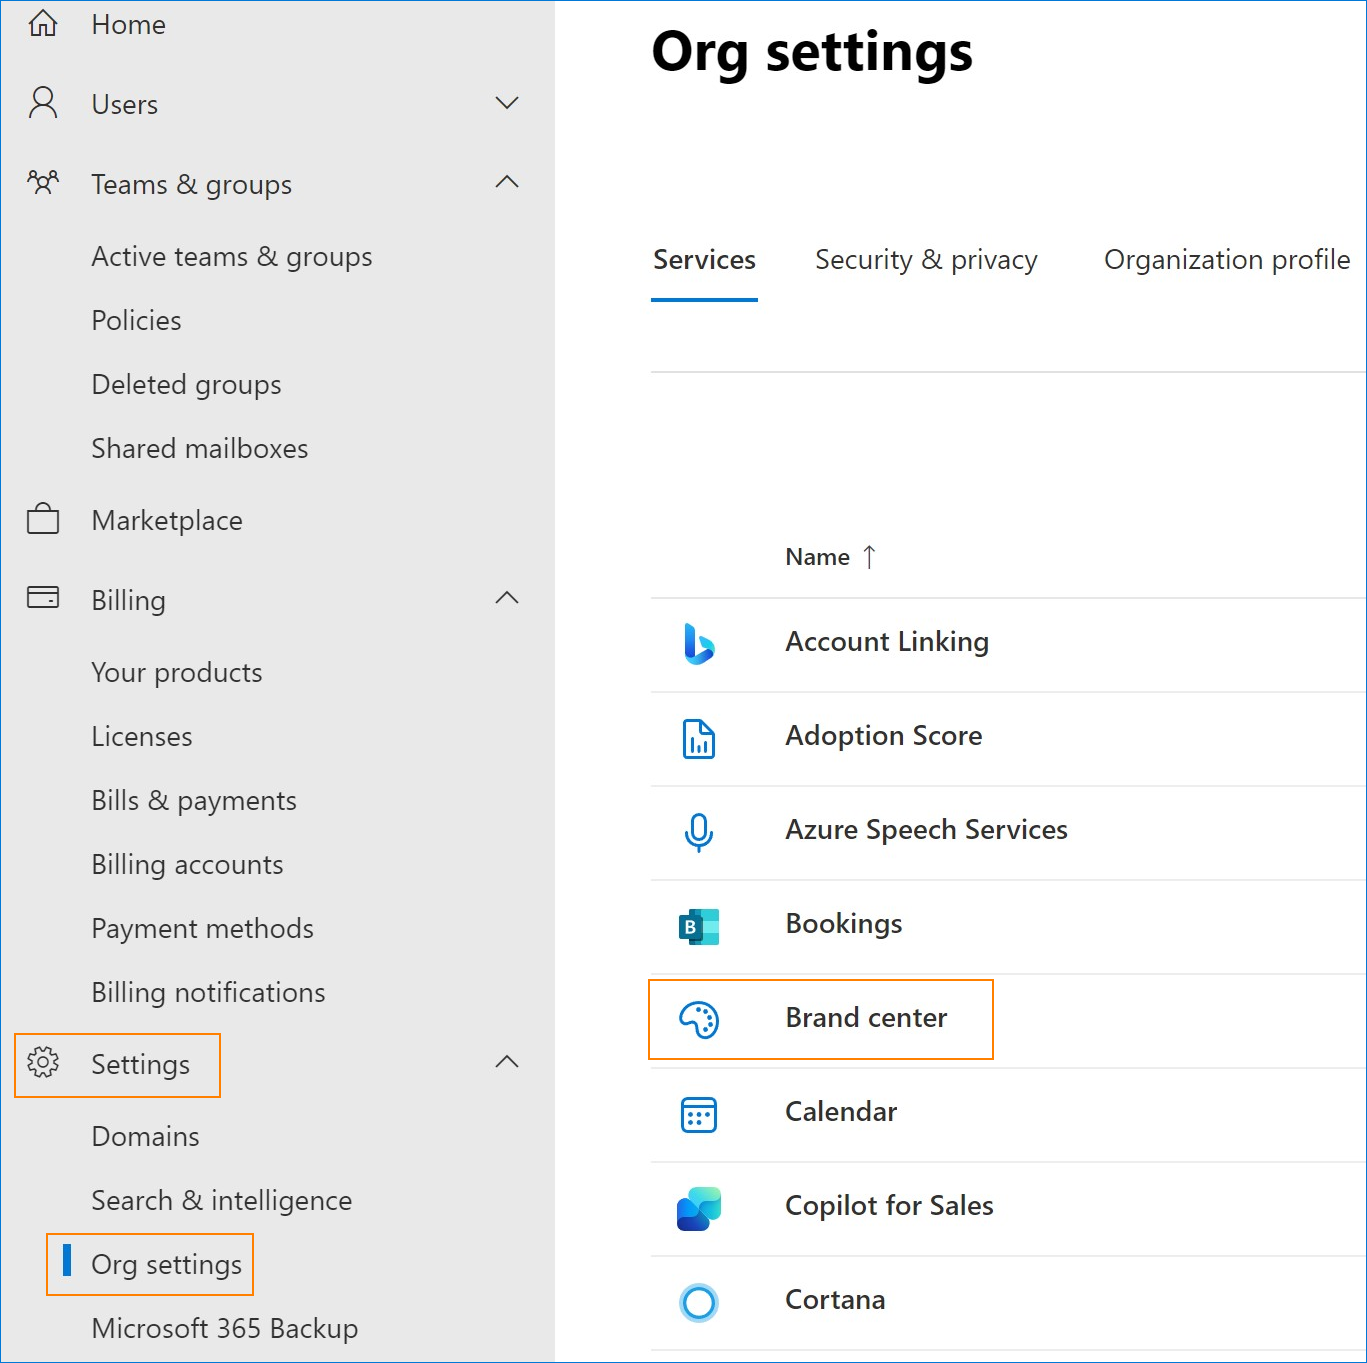Go to Payment methods
Viewport: 1367px width, 1363px height.
pyautogui.click(x=202, y=928)
